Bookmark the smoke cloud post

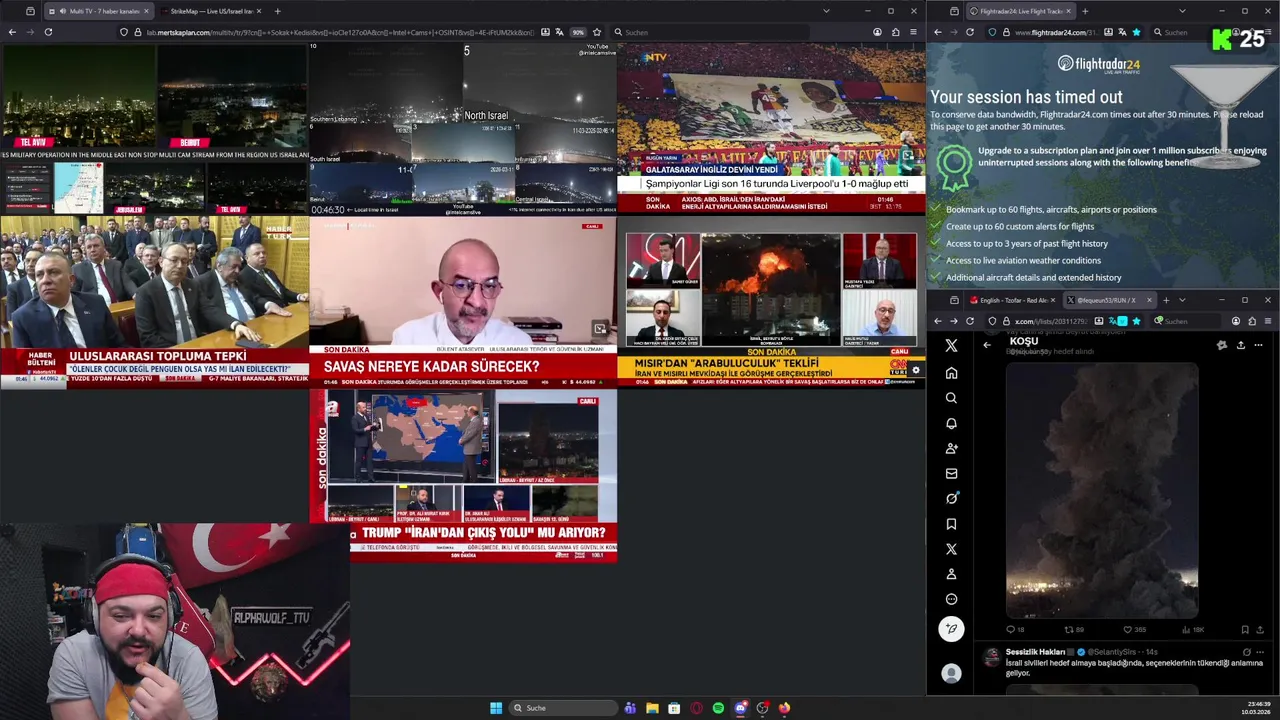point(1244,630)
